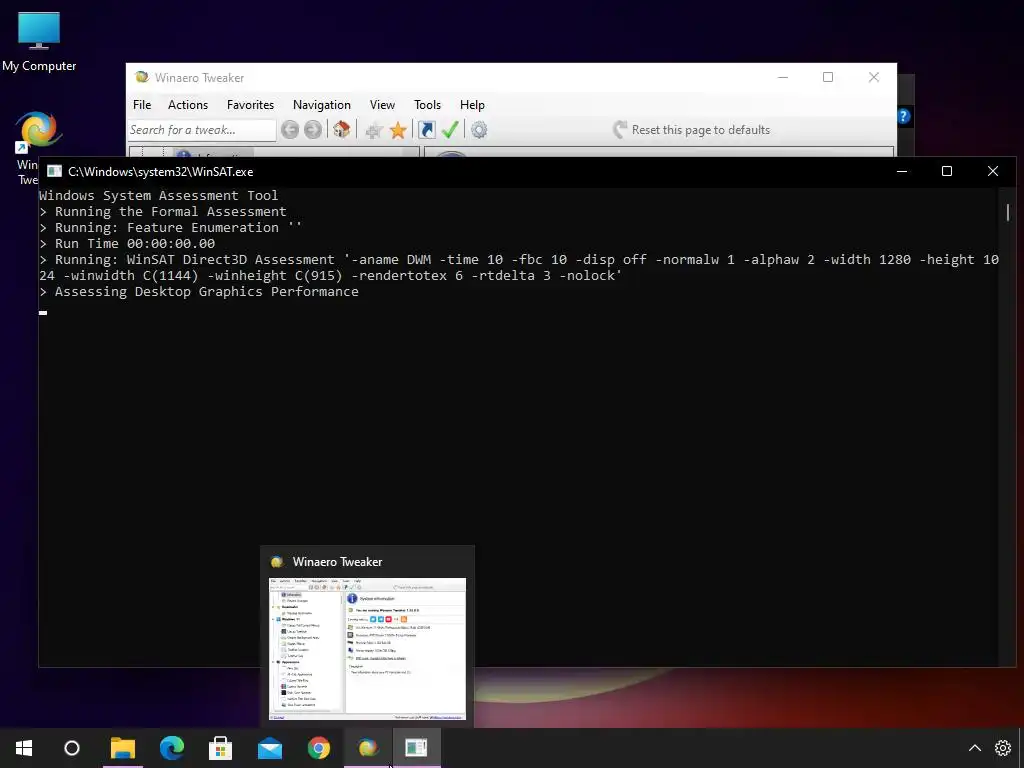Screen dimensions: 1024x768
Task: Click the Search for a tweak field
Action: pos(201,130)
